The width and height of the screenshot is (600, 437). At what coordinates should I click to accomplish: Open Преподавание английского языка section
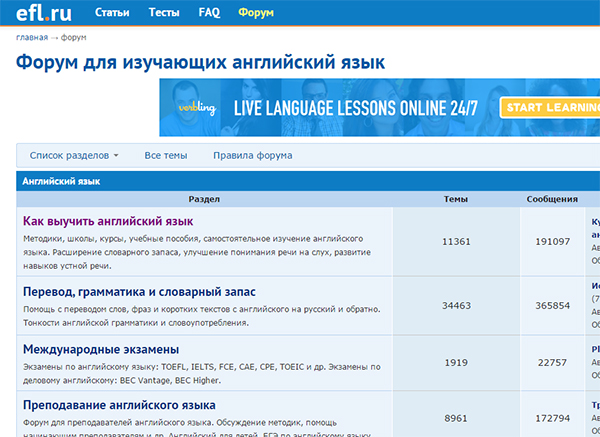pyautogui.click(x=119, y=405)
